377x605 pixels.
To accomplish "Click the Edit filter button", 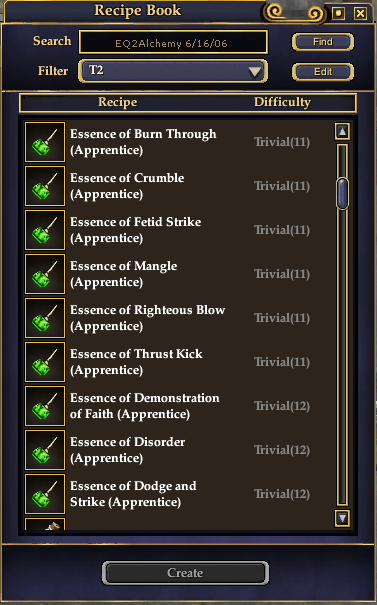I will (323, 72).
